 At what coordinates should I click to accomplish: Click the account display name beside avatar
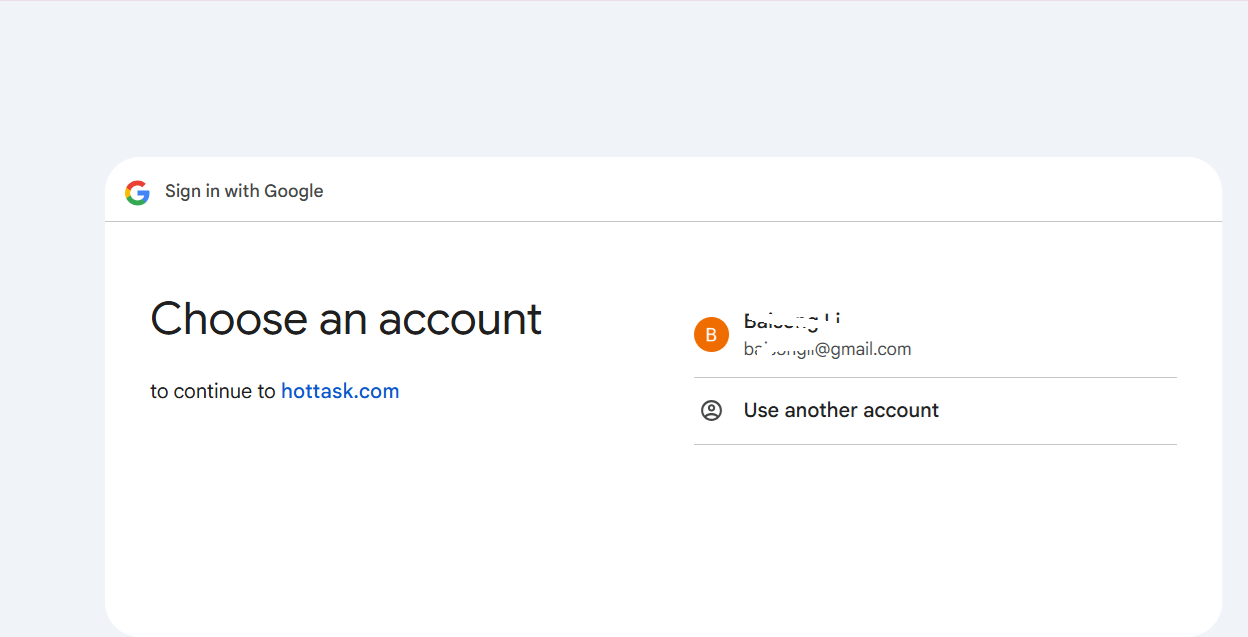(791, 321)
